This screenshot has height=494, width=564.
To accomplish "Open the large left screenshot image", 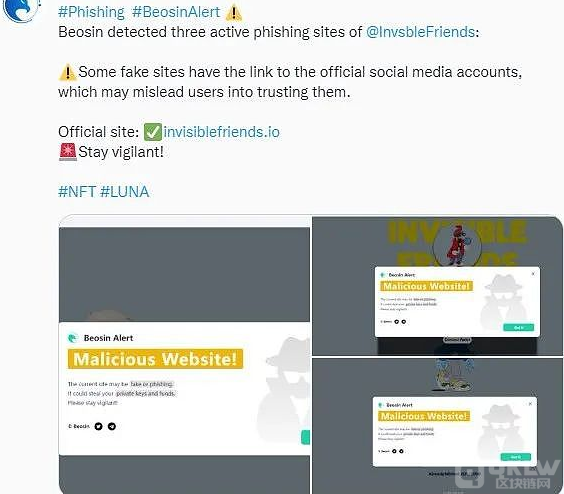I will tap(185, 355).
